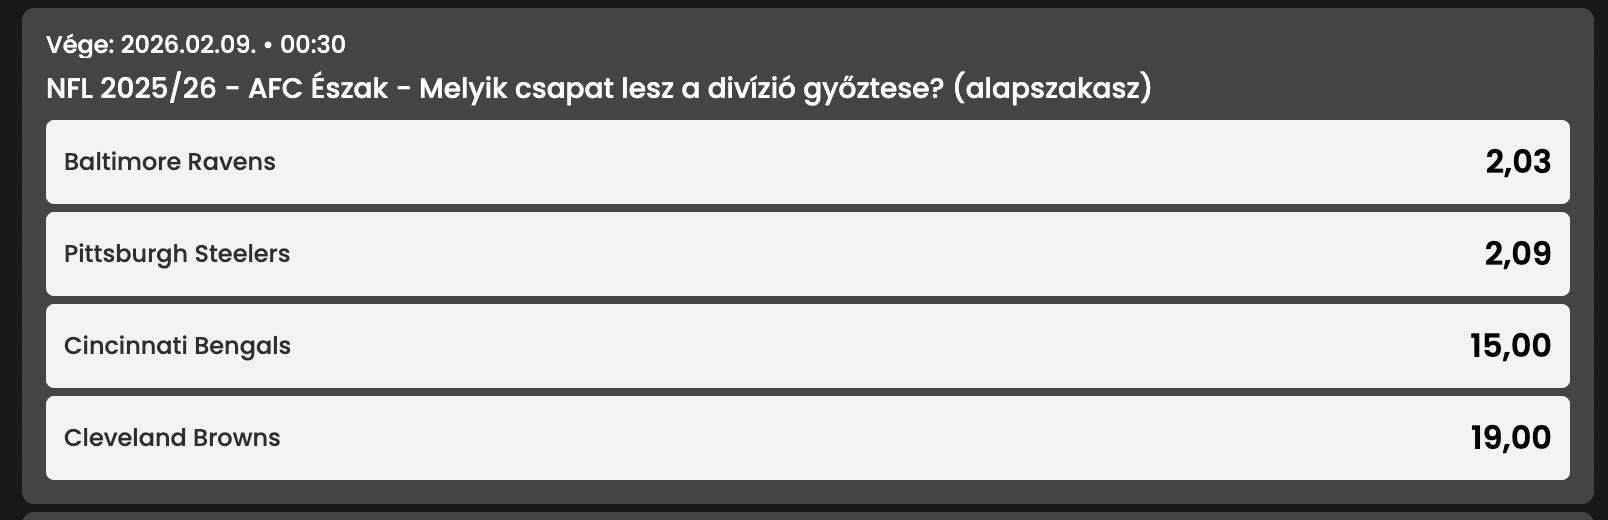The image size is (1608, 520).
Task: Click the 15,00 odds value
Action: pyautogui.click(x=1510, y=346)
